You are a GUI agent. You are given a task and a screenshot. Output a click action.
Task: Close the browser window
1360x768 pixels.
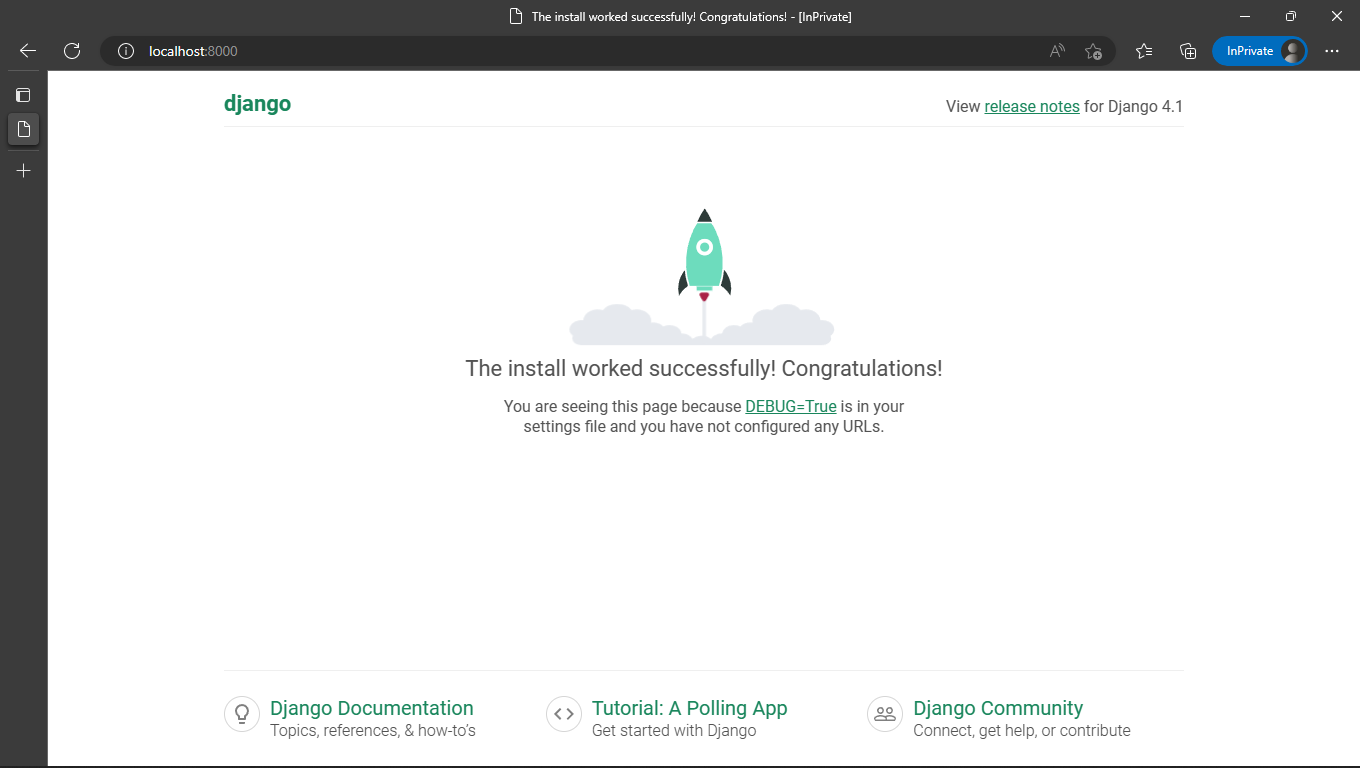(x=1337, y=17)
